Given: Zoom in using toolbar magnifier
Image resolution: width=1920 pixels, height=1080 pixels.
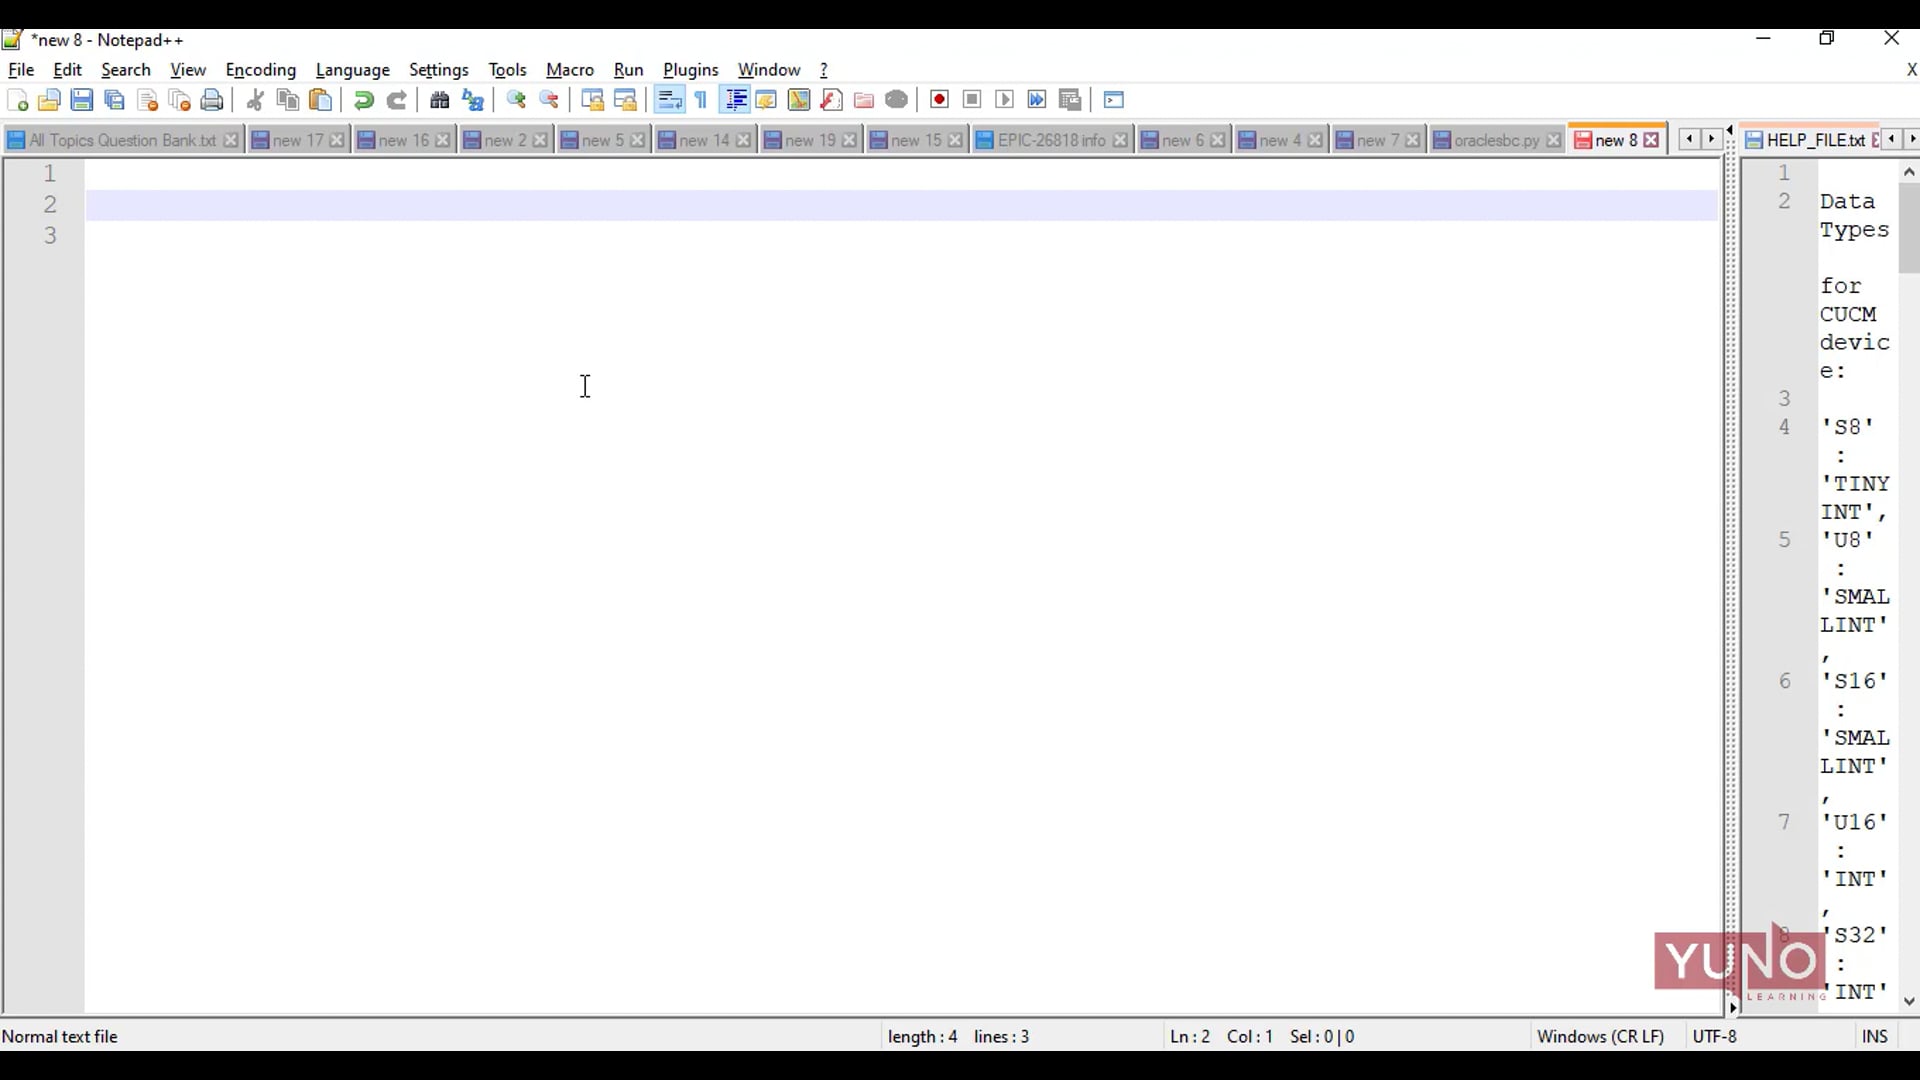Looking at the screenshot, I should [516, 100].
